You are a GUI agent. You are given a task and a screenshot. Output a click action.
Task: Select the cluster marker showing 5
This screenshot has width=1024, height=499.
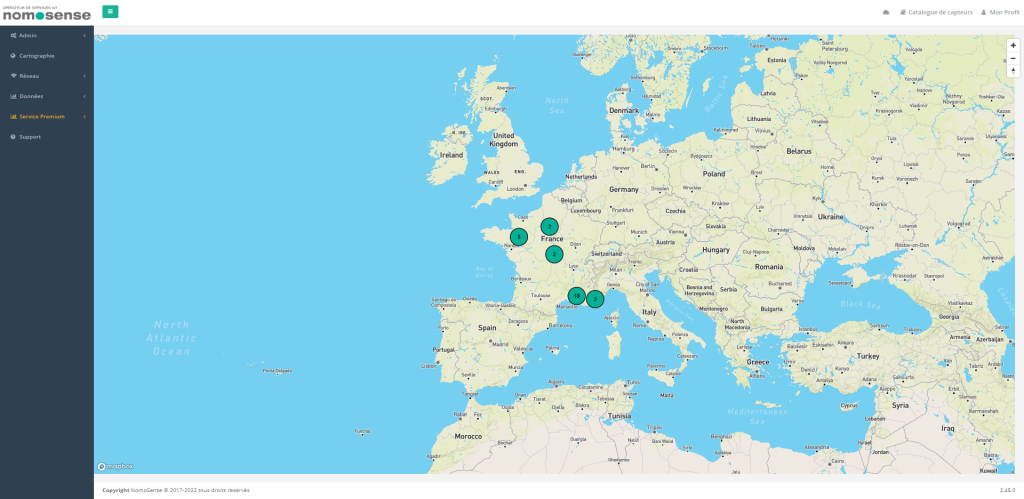pos(518,237)
